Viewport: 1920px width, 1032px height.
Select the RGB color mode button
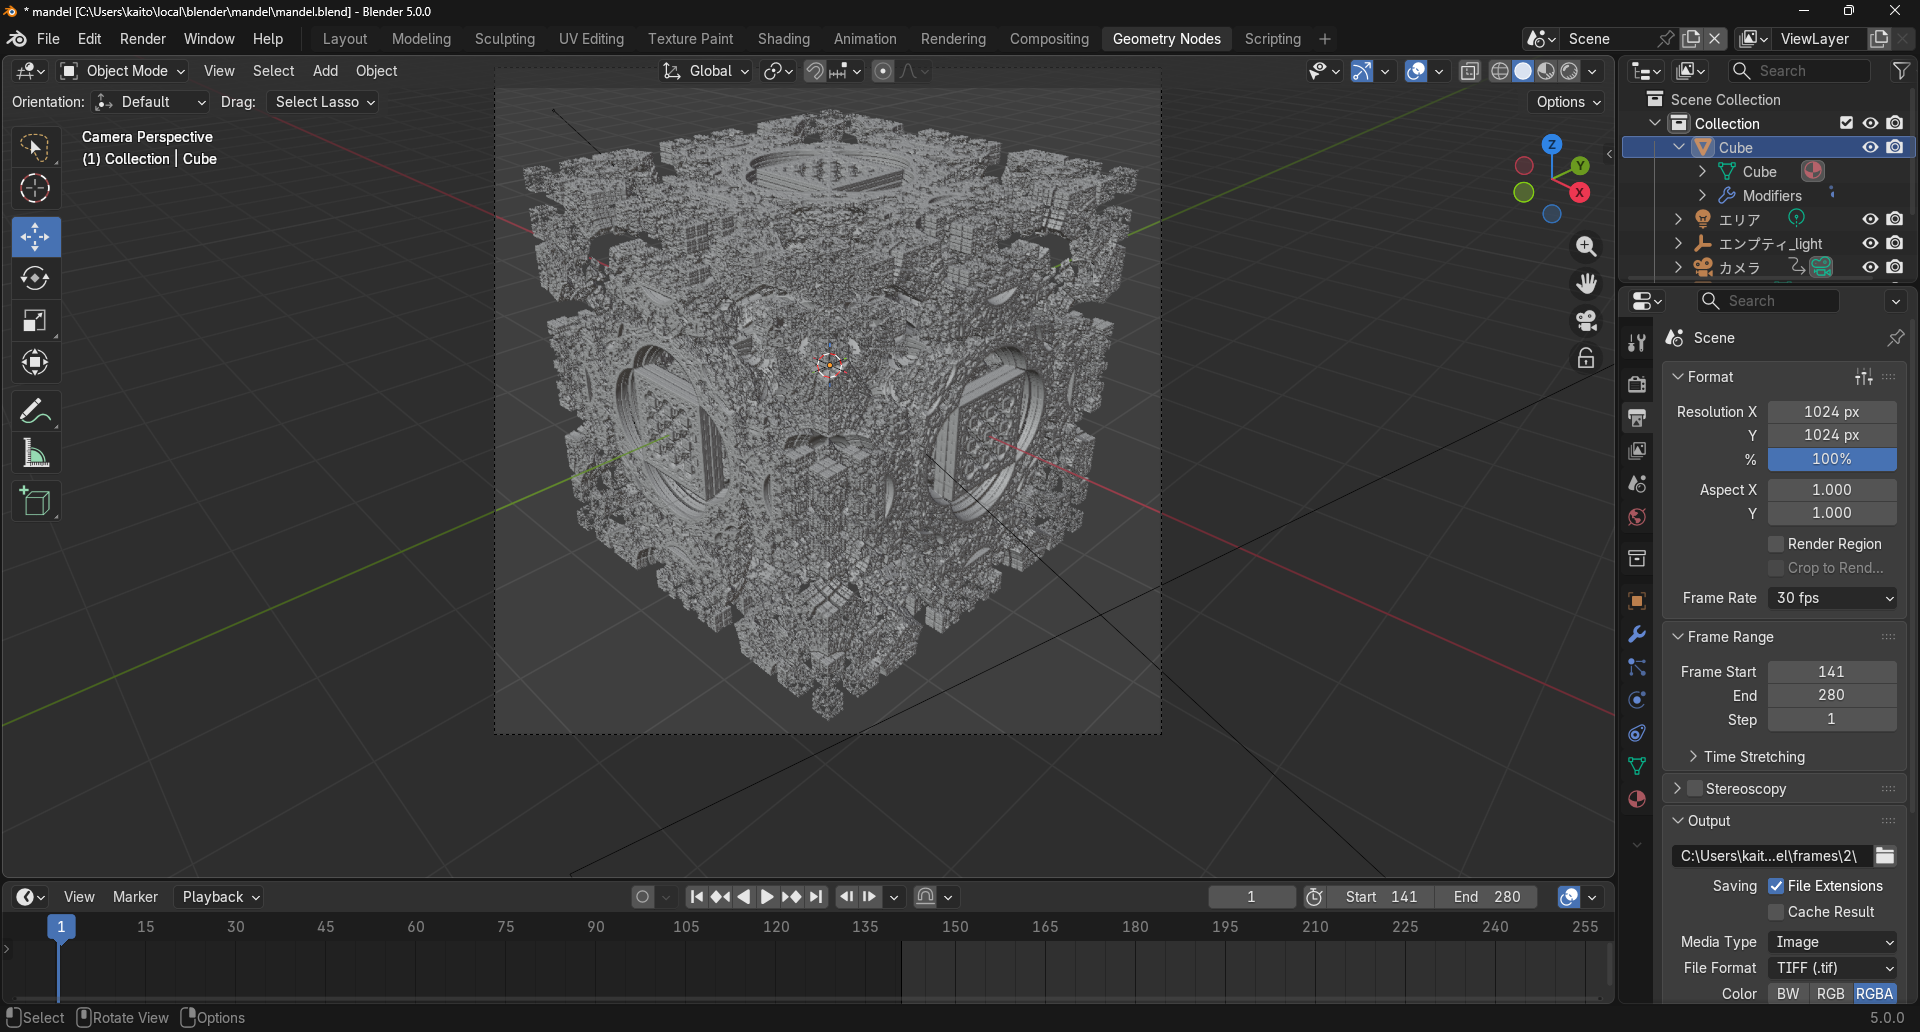point(1830,994)
